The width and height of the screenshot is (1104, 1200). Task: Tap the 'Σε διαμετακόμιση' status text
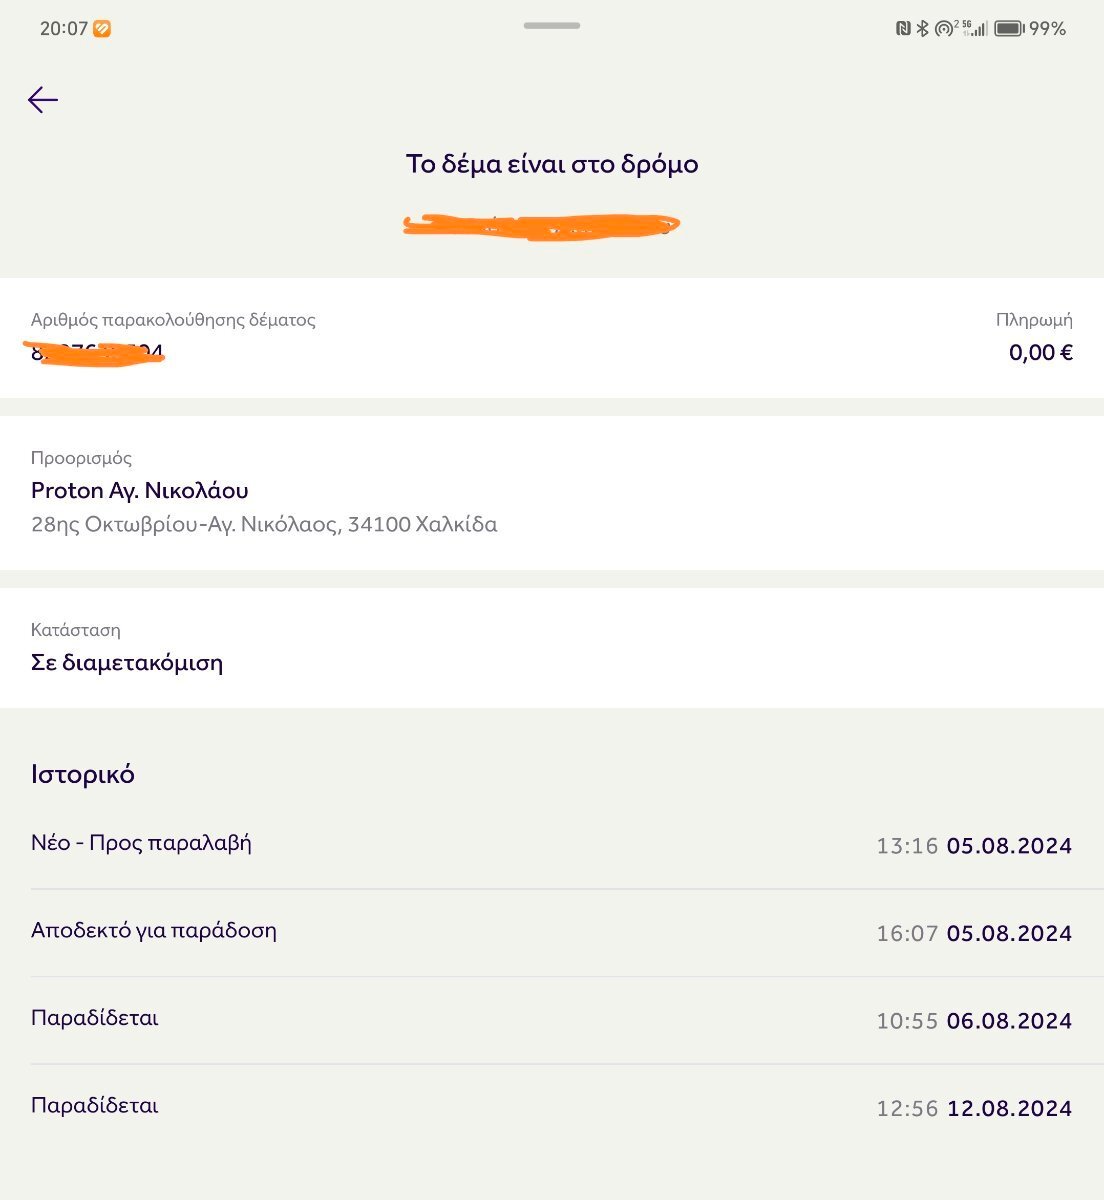(x=127, y=663)
